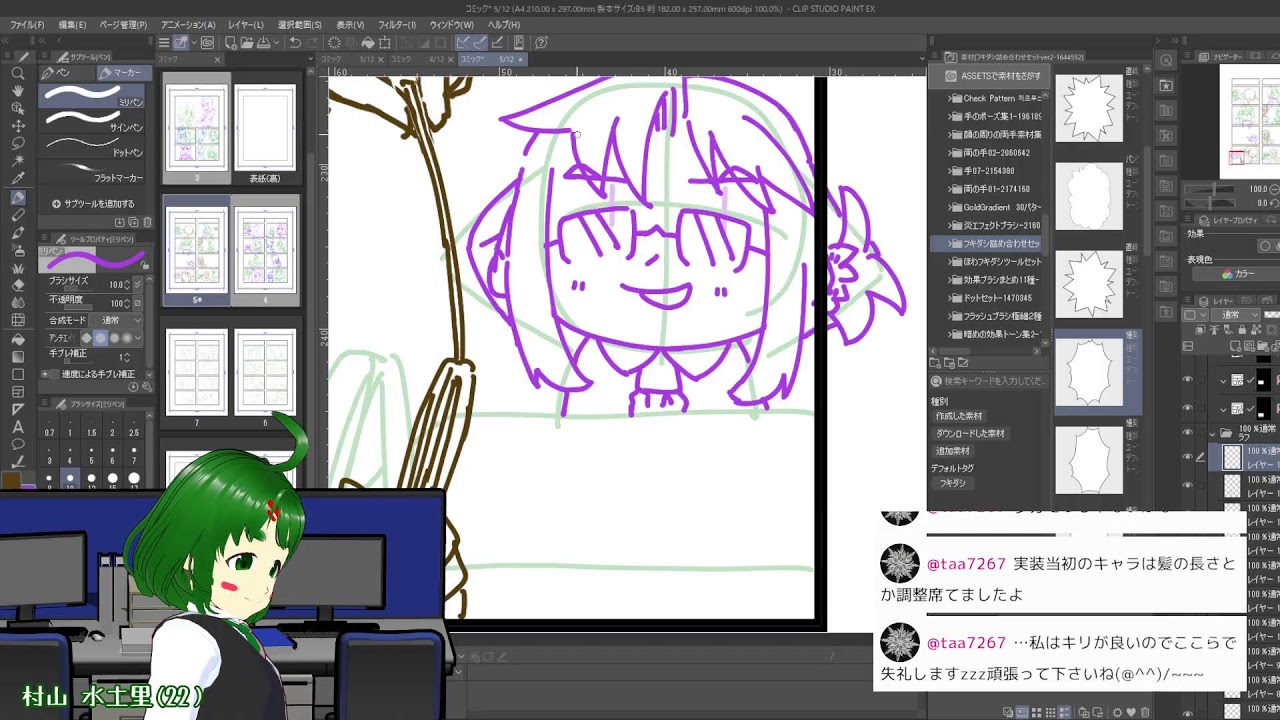This screenshot has height=720, width=1280.
Task: Select the eraser tool
Action: (x=18, y=286)
